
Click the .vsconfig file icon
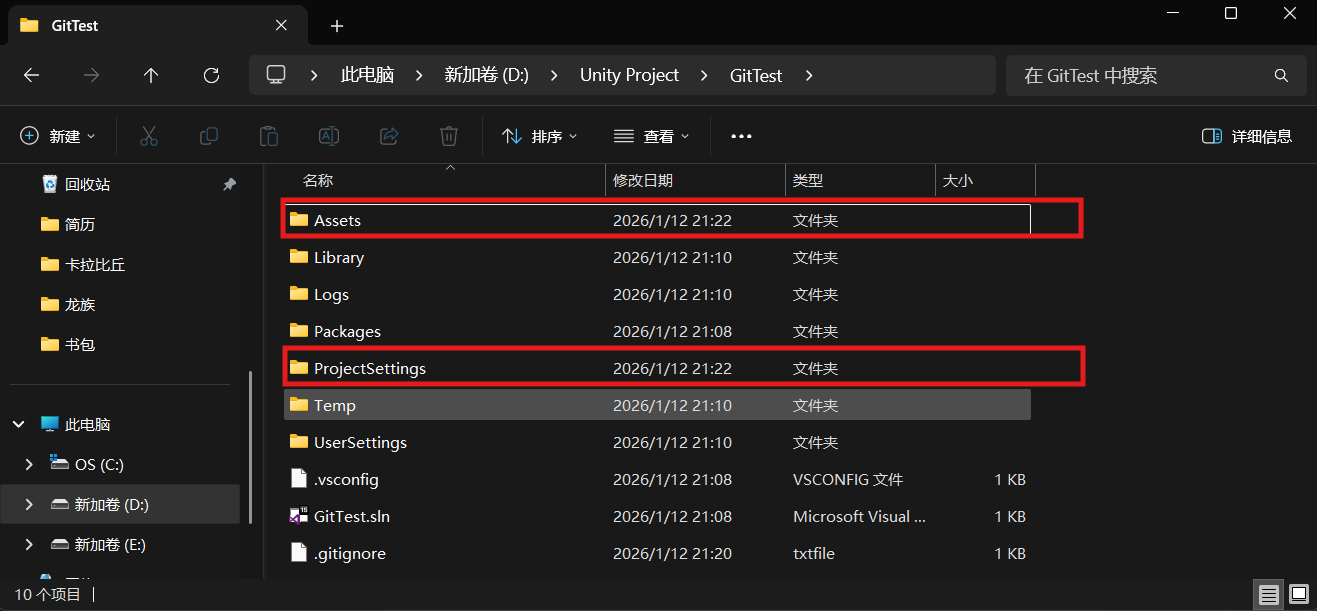(x=298, y=479)
